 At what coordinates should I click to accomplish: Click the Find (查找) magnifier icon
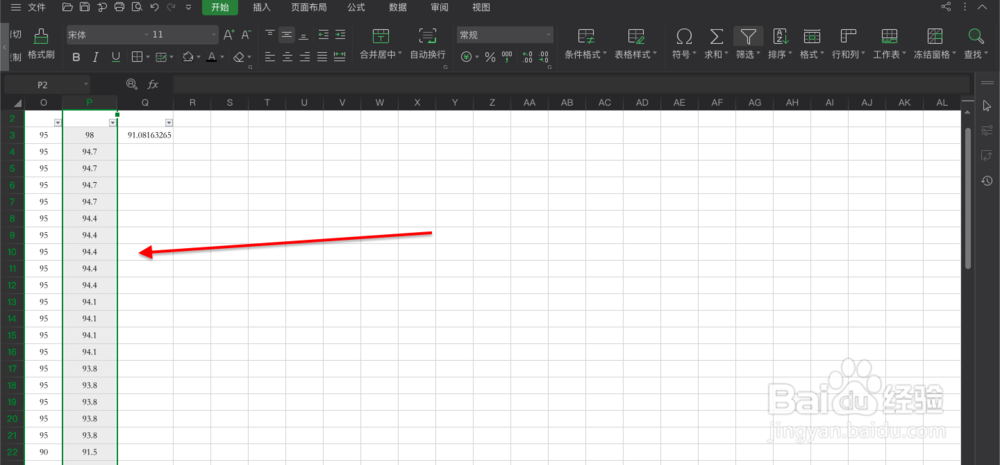[975, 36]
